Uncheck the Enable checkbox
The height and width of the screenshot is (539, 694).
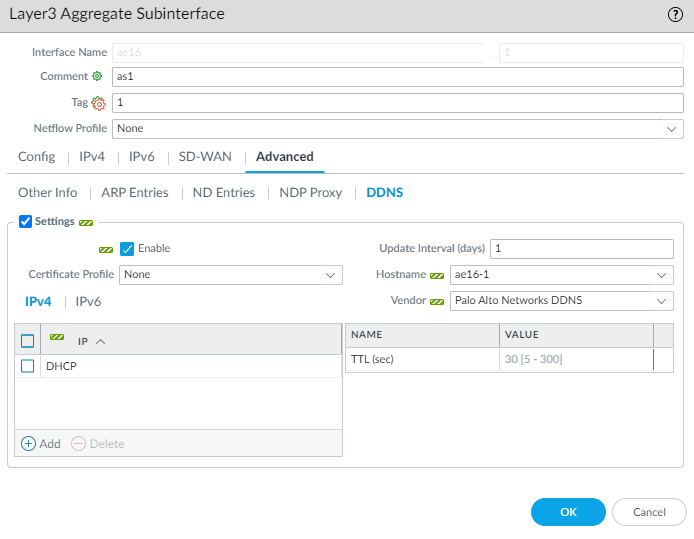[127, 249]
